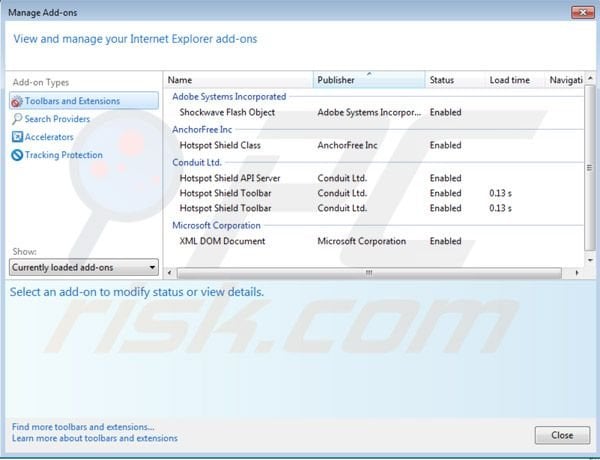Click the vertical scrollbar up arrow
The height and width of the screenshot is (460, 600).
[x=590, y=78]
